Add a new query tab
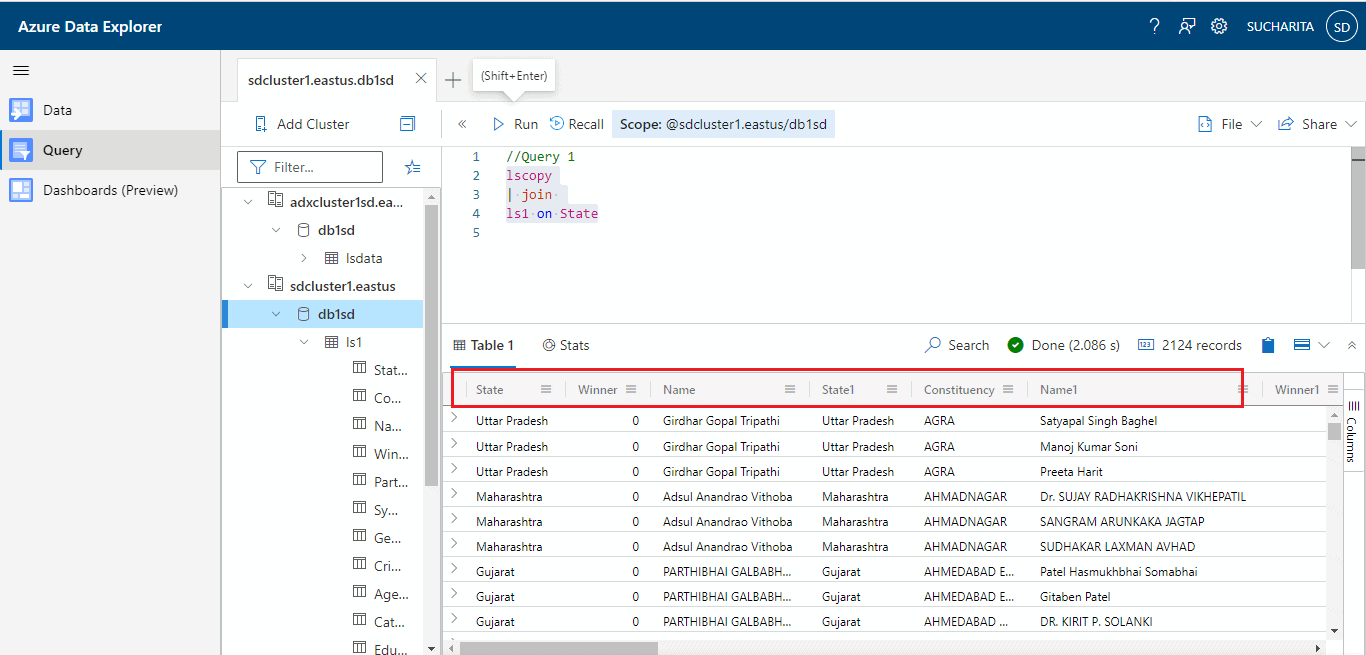The height and width of the screenshot is (655, 1366). tap(453, 80)
